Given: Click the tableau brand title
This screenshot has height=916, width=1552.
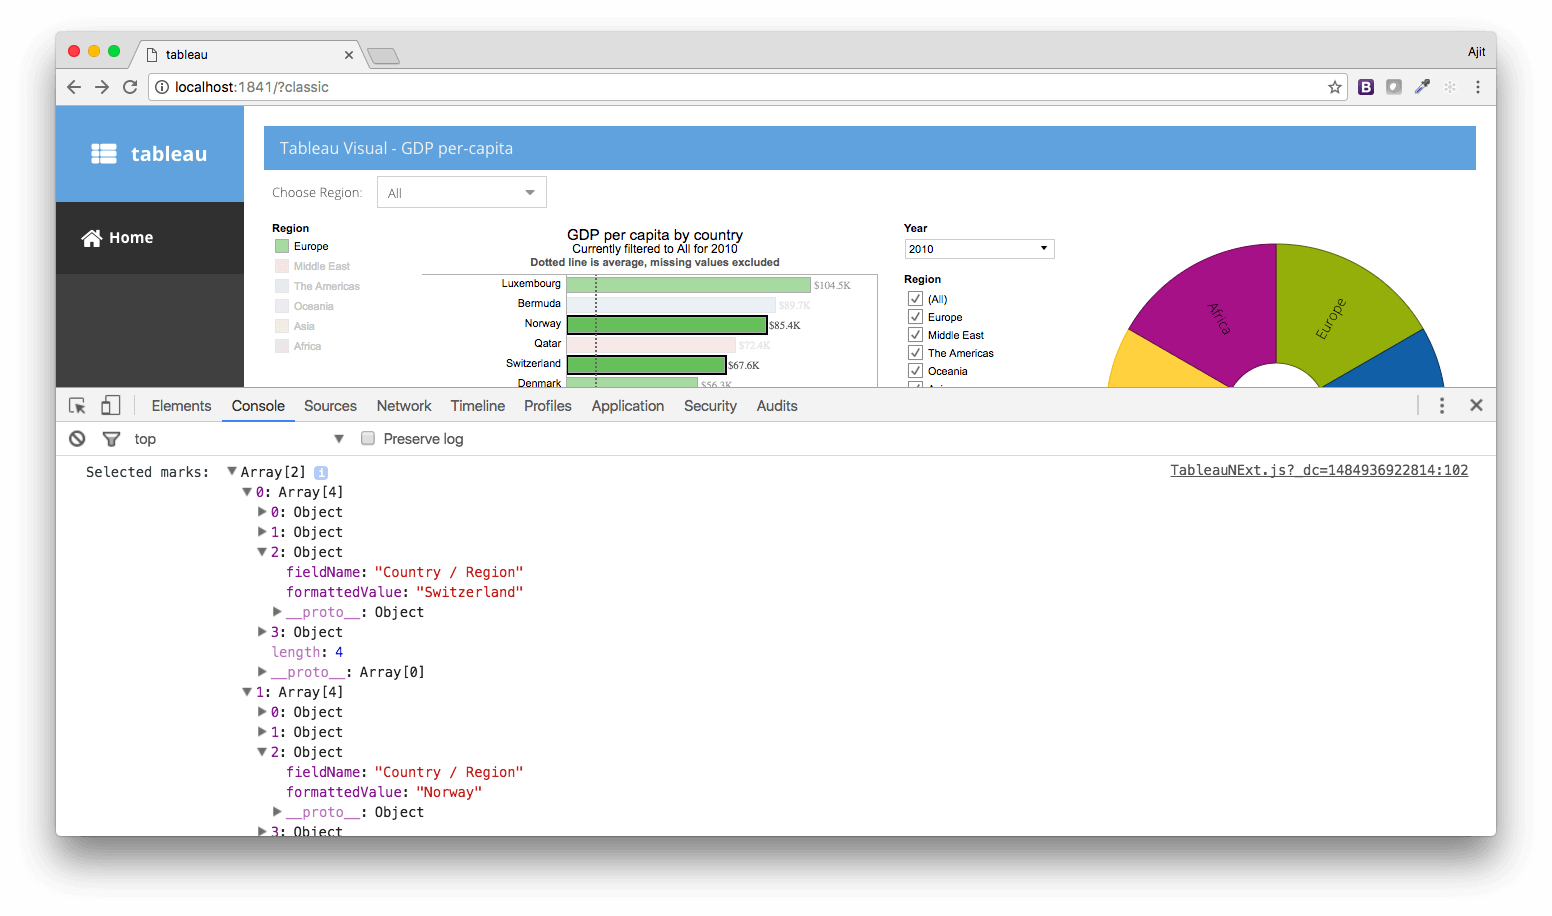Looking at the screenshot, I should 169,154.
